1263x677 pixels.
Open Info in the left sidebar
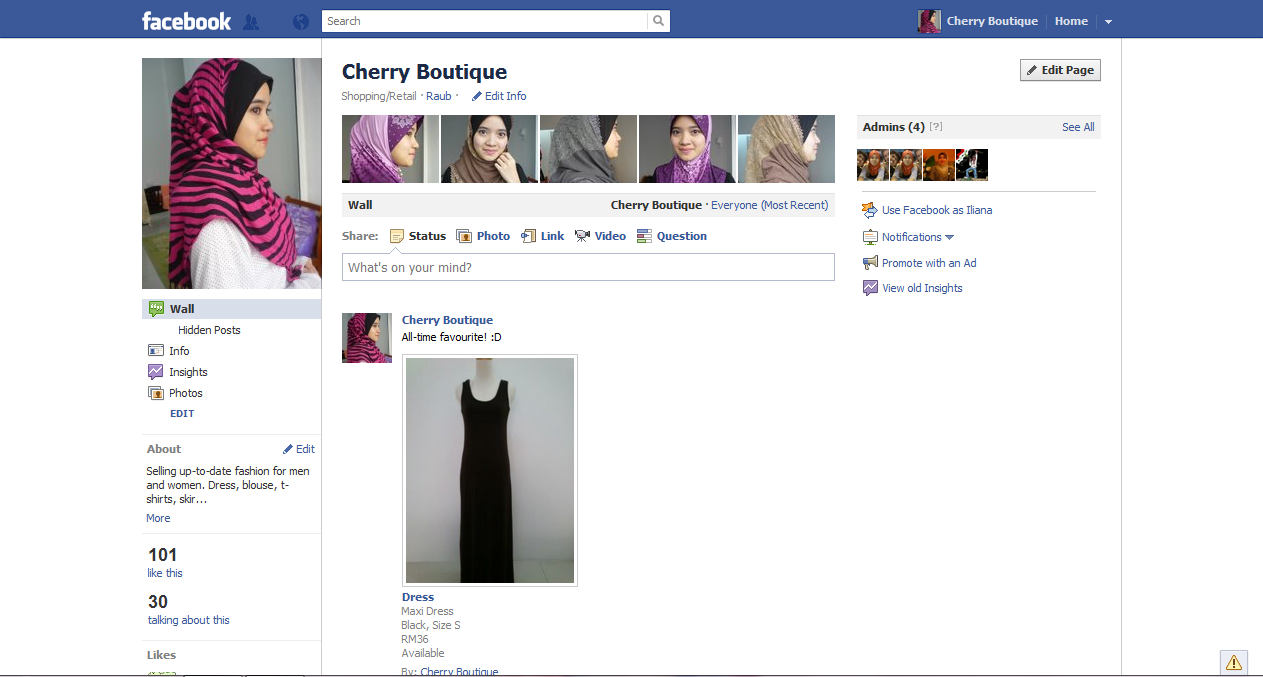[x=179, y=351]
